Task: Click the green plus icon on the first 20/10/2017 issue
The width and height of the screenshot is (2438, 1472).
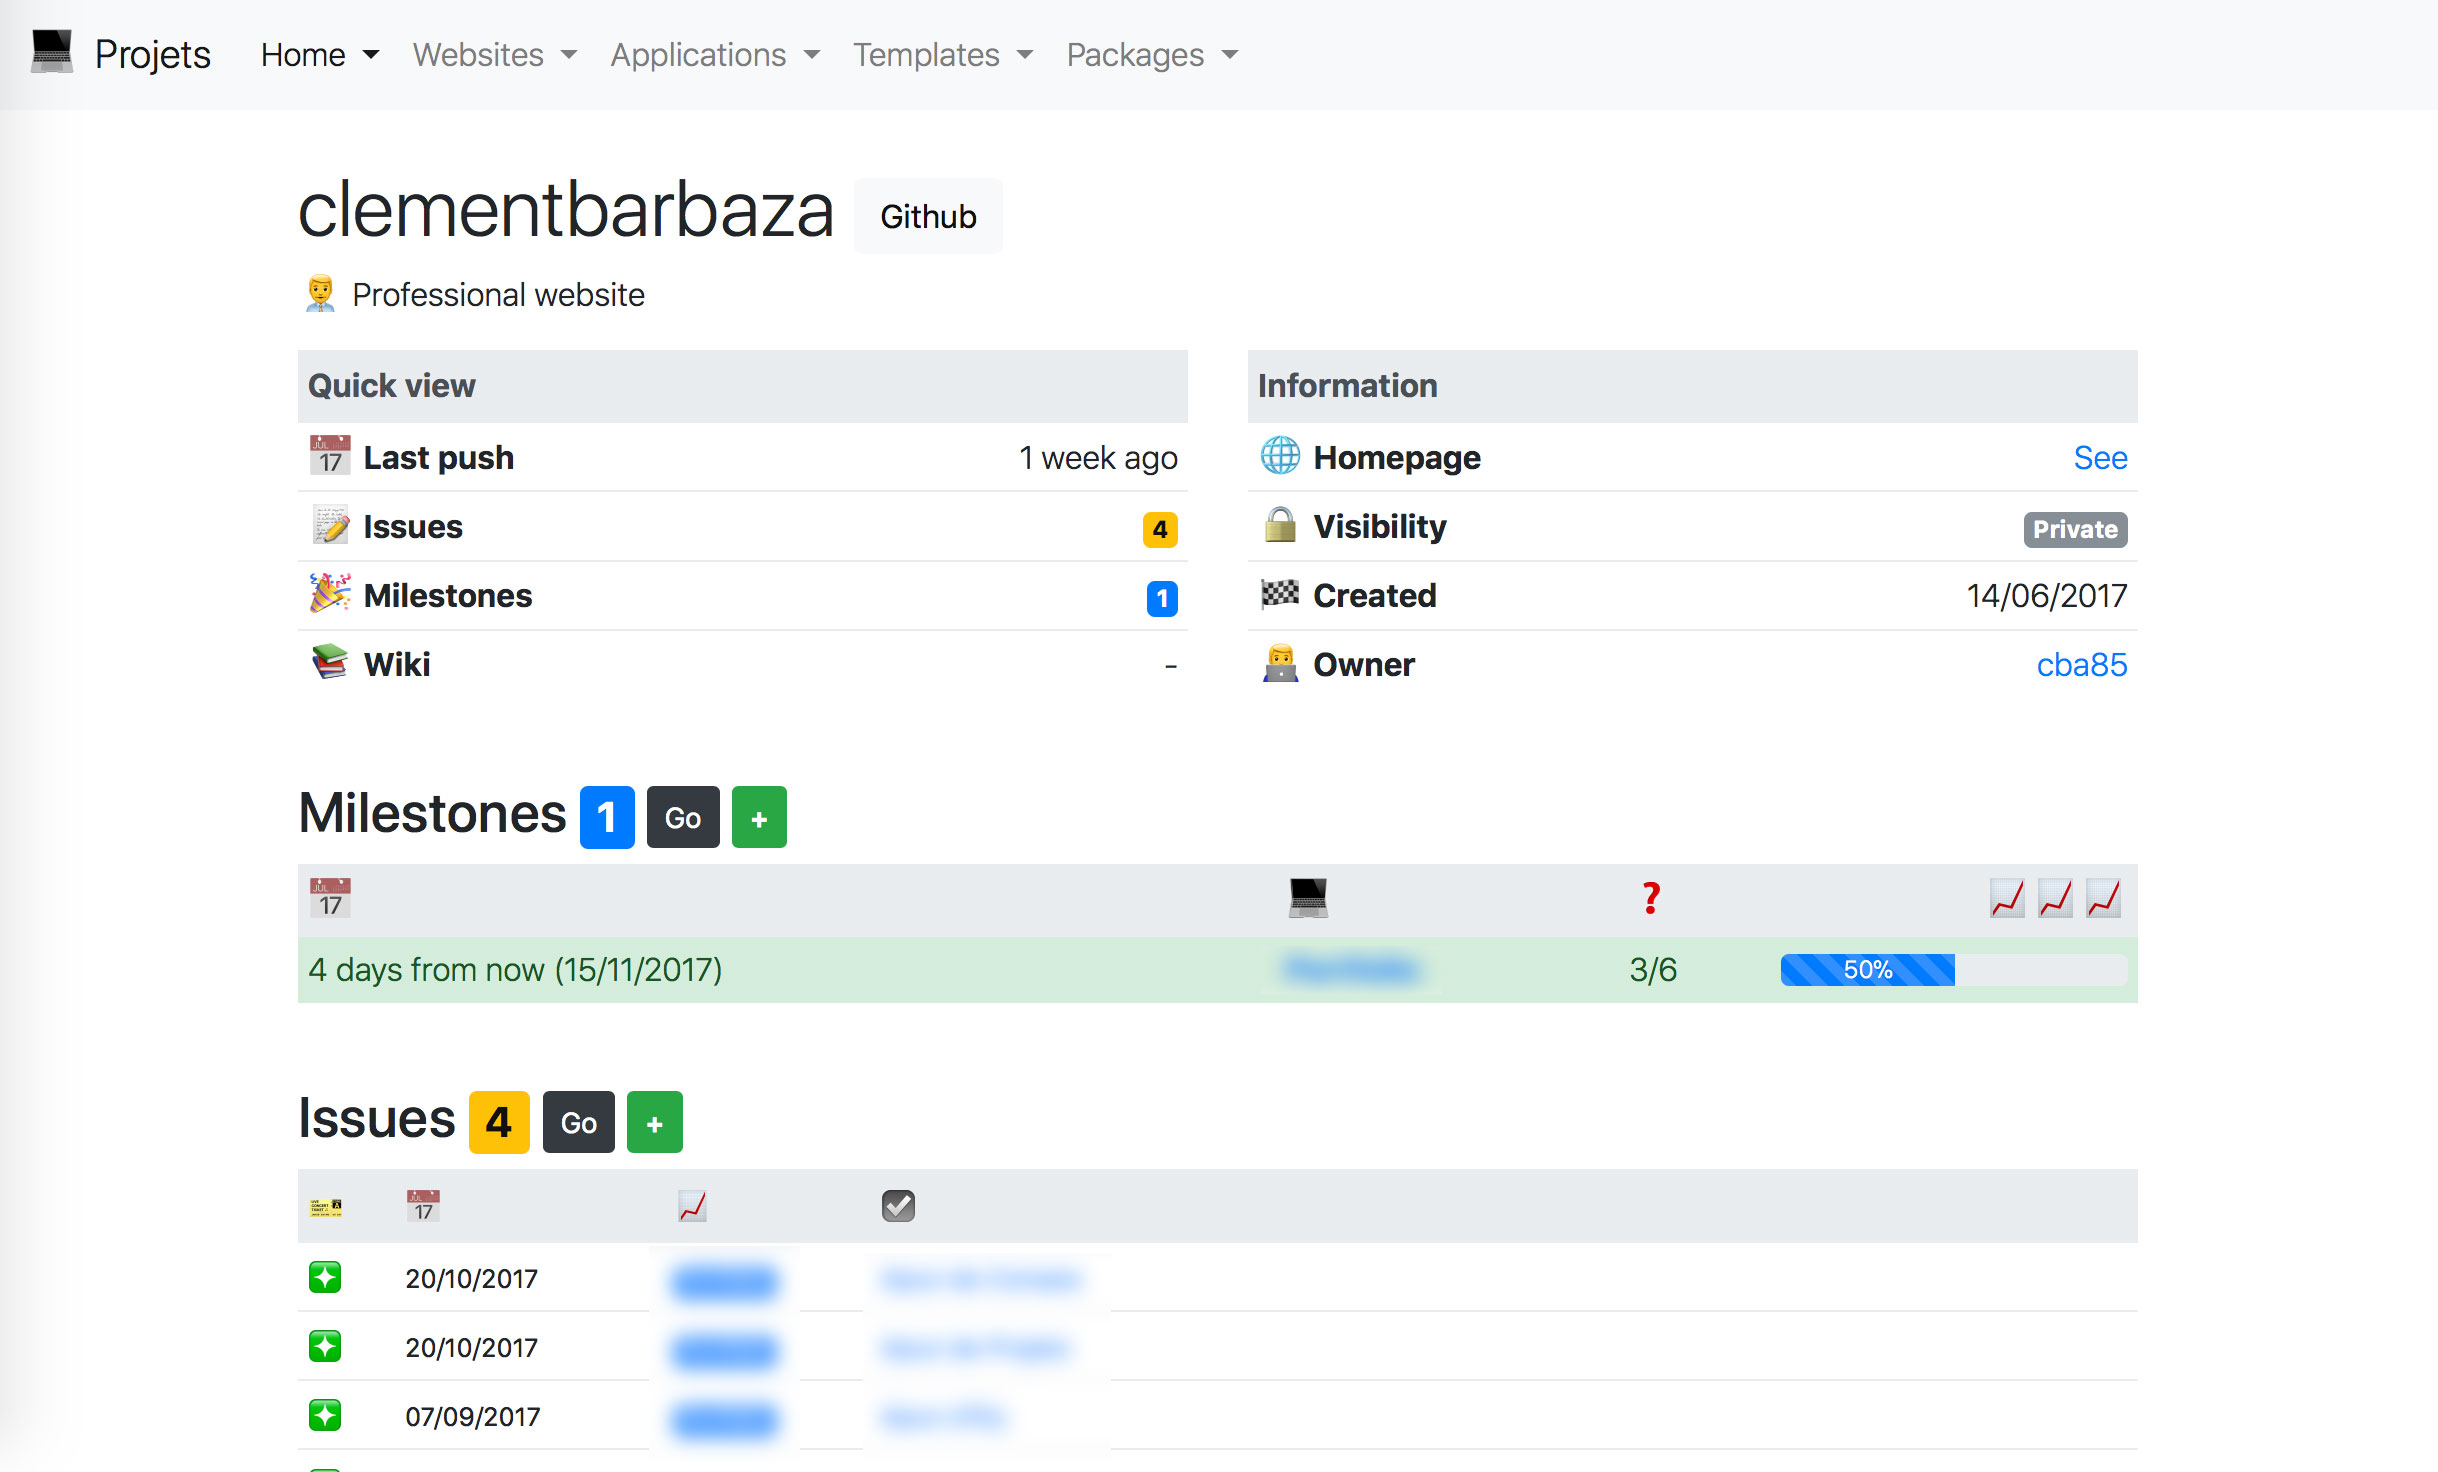Action: click(324, 1277)
